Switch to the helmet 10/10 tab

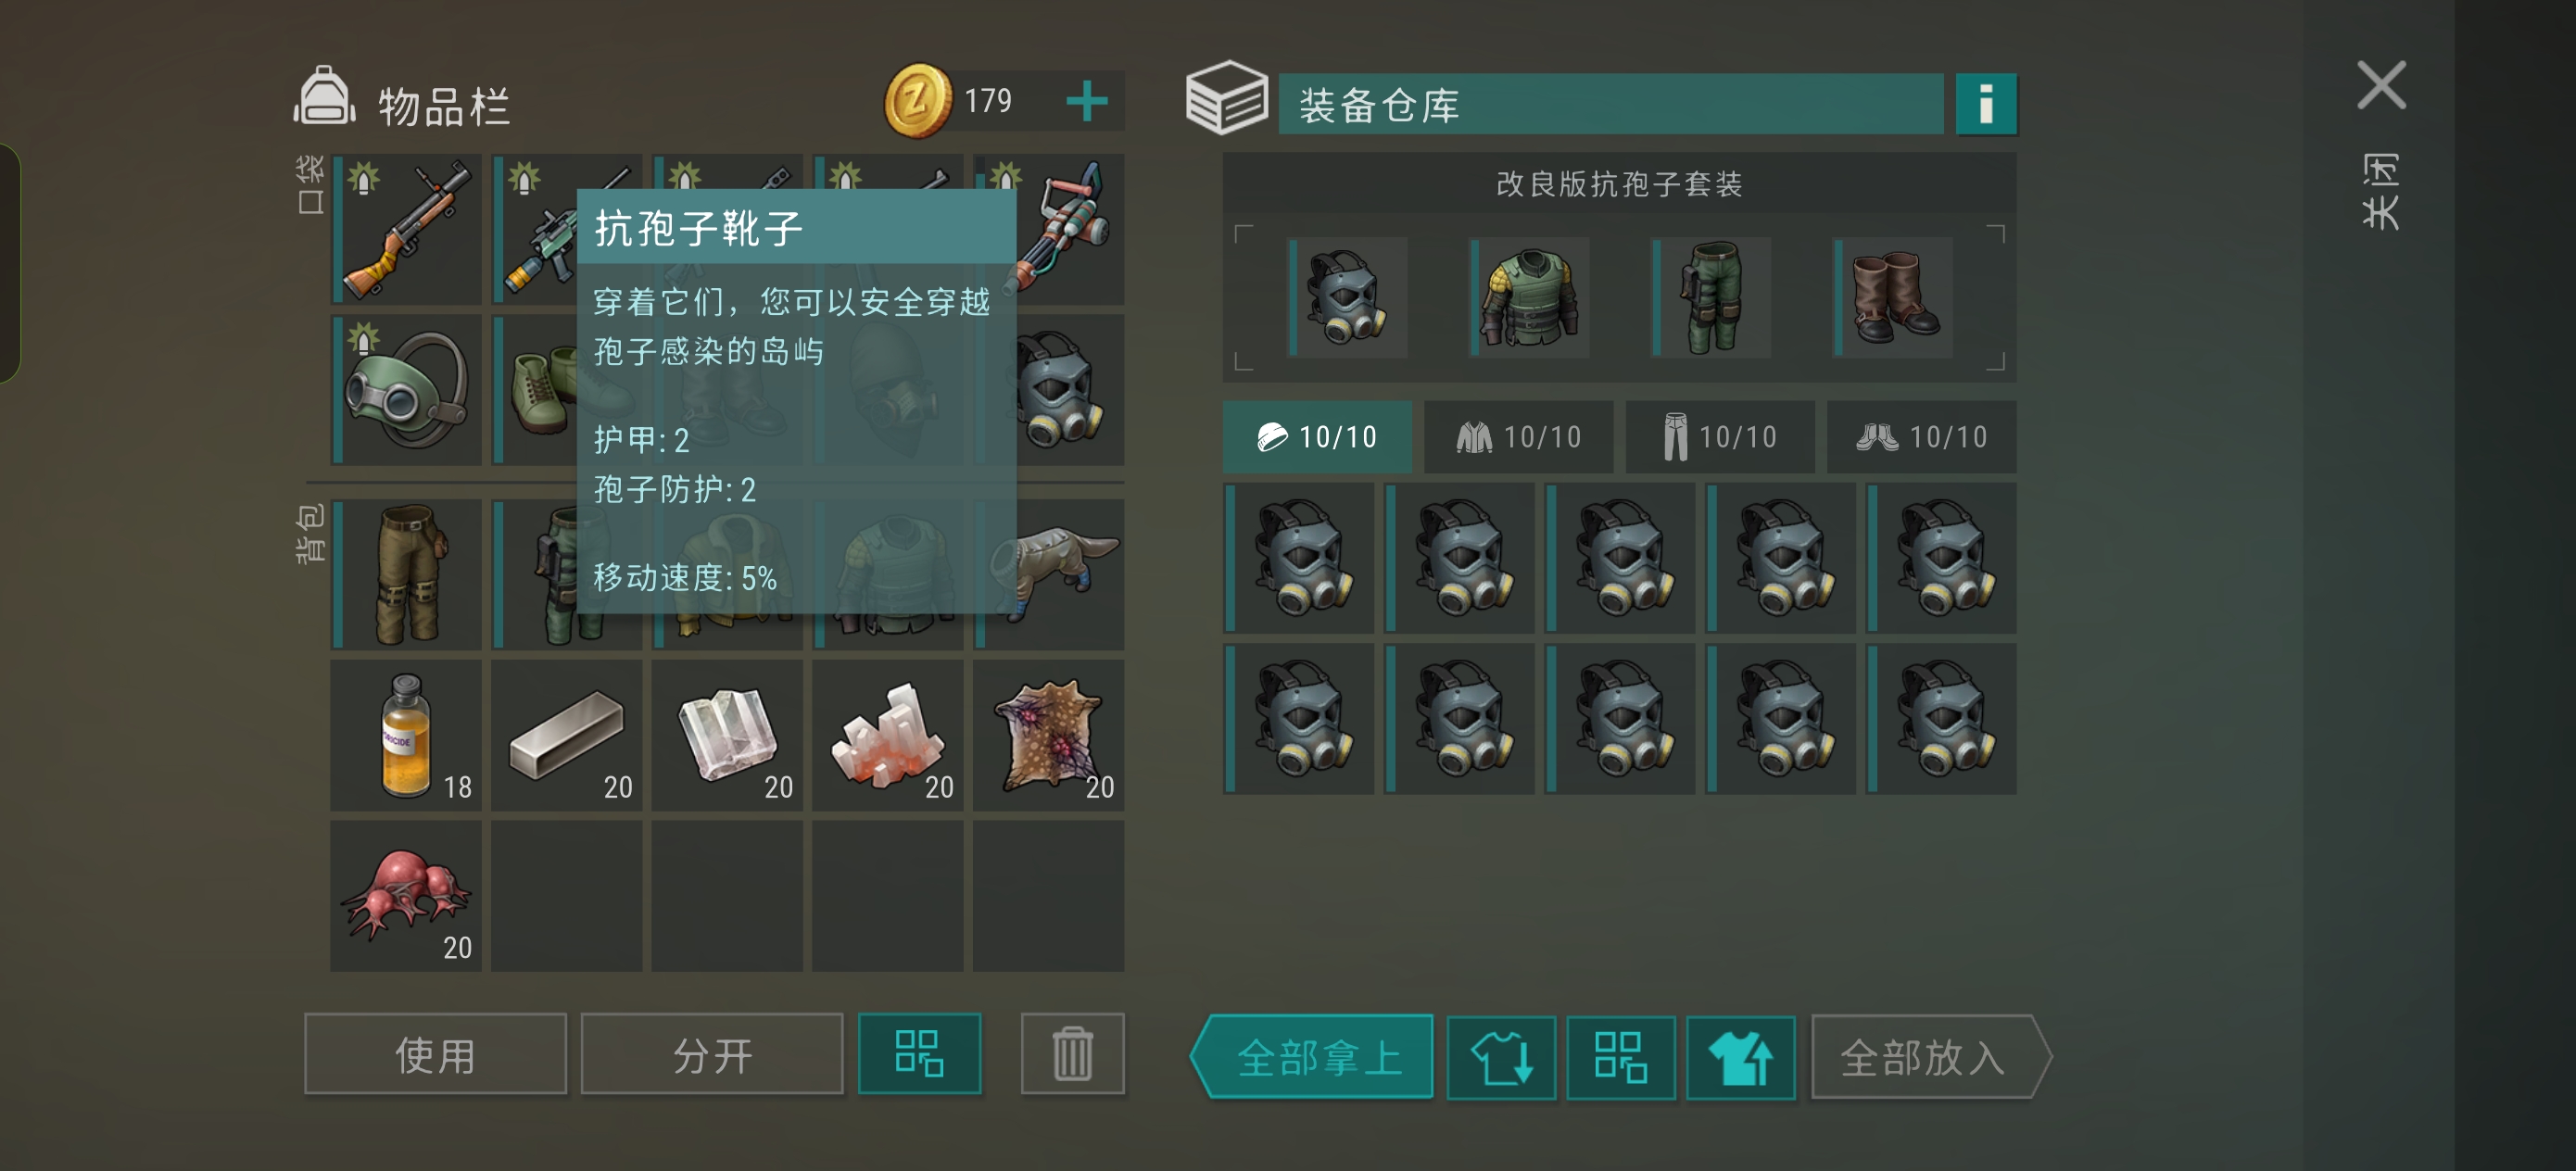pos(1317,437)
